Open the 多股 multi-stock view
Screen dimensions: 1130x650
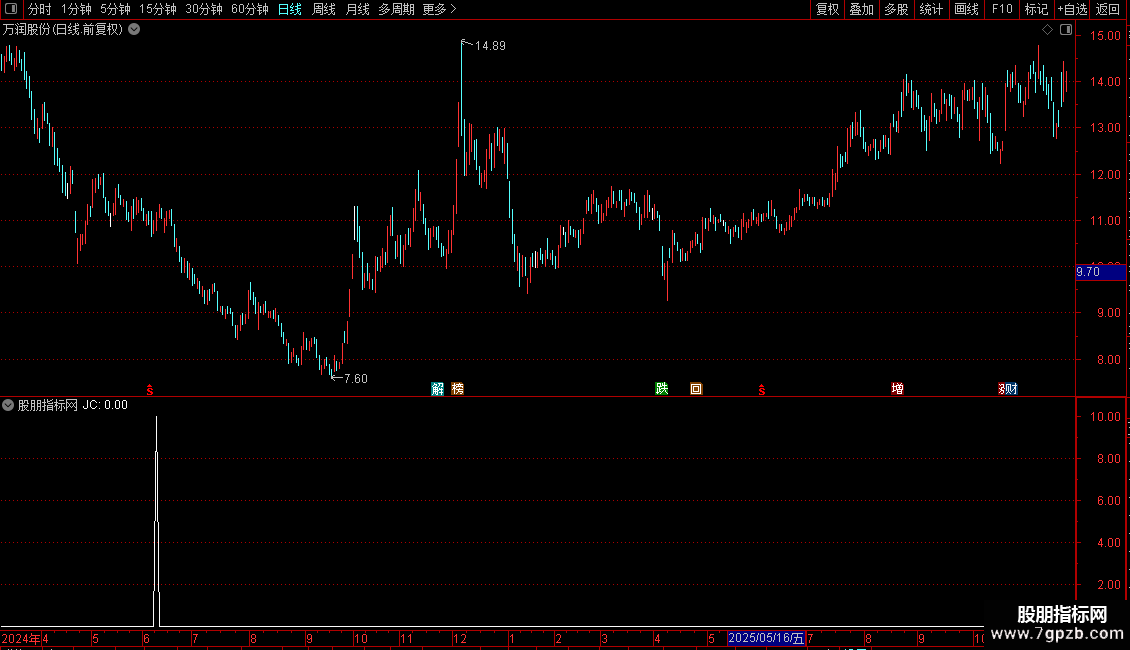pyautogui.click(x=897, y=9)
